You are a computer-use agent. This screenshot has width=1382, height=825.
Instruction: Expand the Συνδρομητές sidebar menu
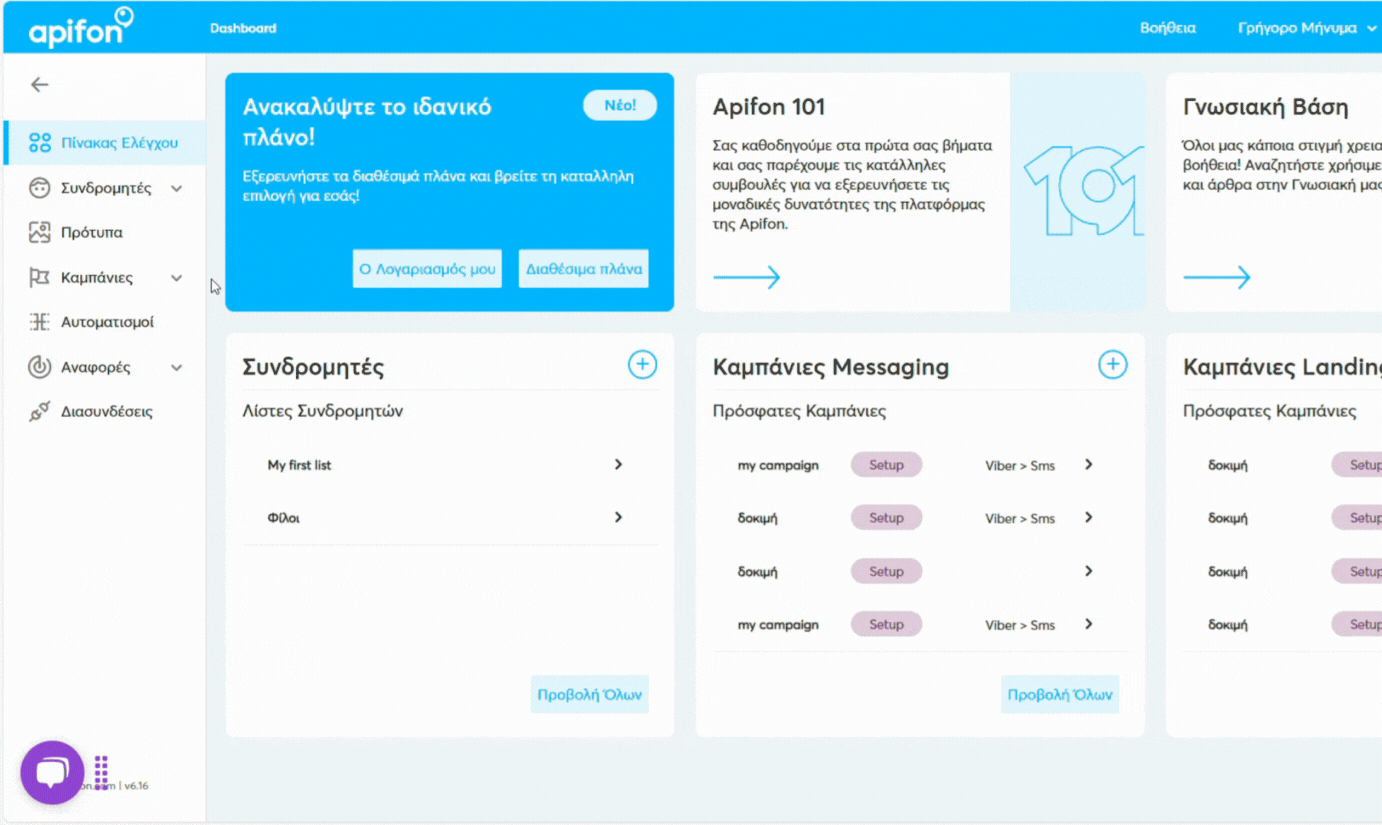[176, 187]
